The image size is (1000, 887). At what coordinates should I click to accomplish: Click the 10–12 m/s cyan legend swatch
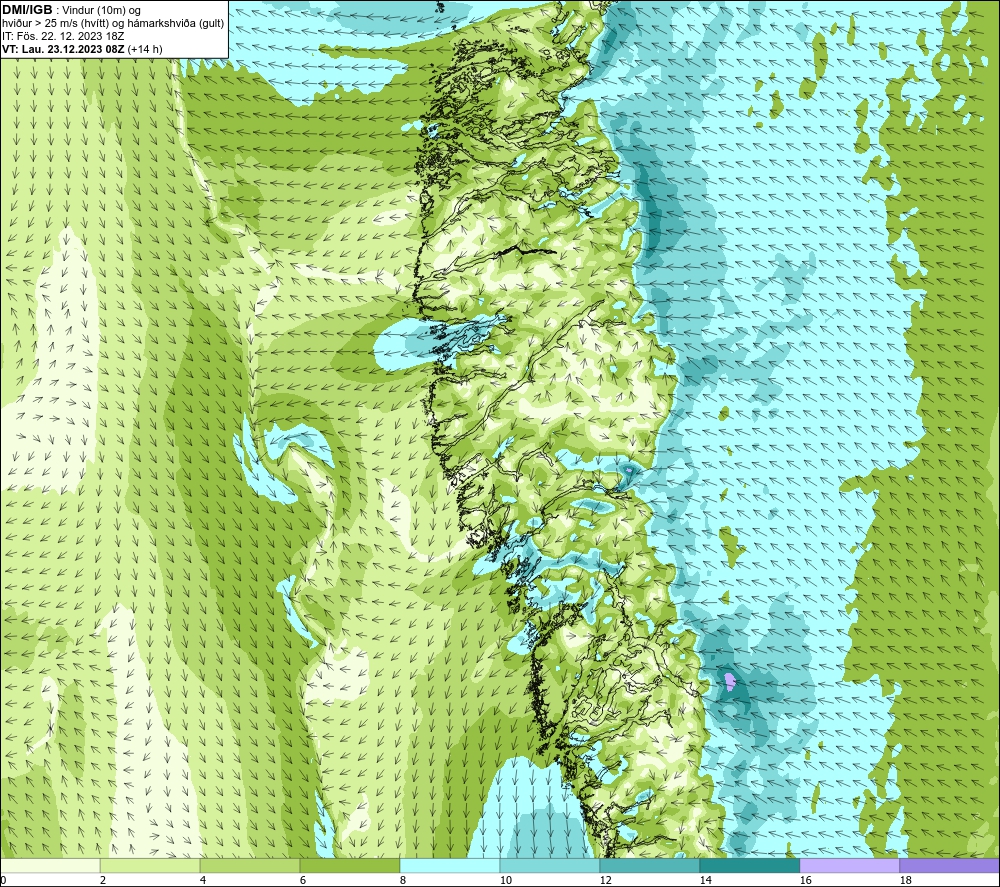coord(550,865)
